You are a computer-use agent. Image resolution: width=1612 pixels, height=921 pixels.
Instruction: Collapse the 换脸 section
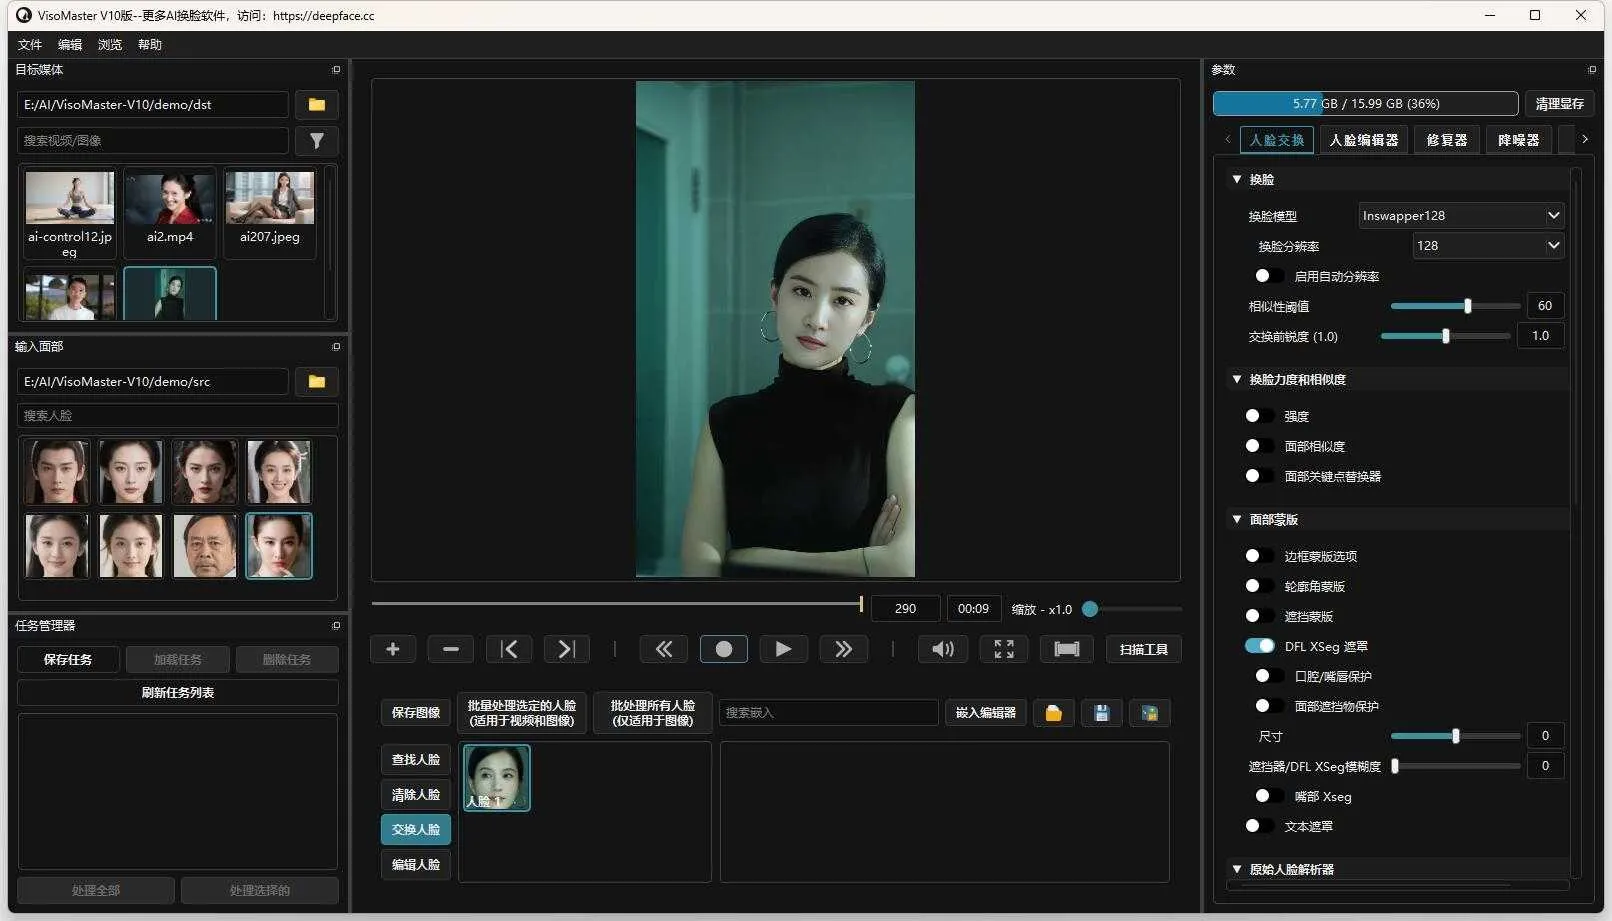coord(1237,180)
